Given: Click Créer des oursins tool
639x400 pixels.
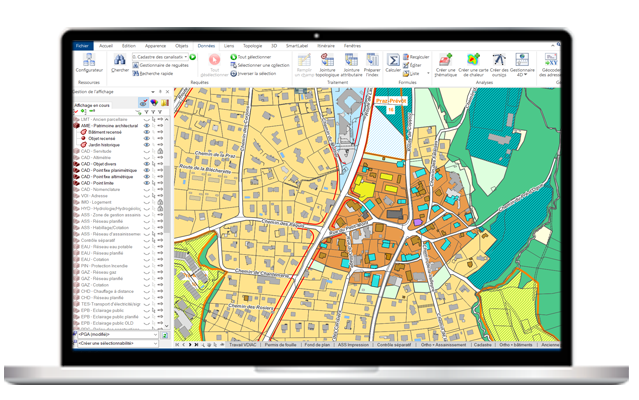Looking at the screenshot, I should [x=499, y=65].
